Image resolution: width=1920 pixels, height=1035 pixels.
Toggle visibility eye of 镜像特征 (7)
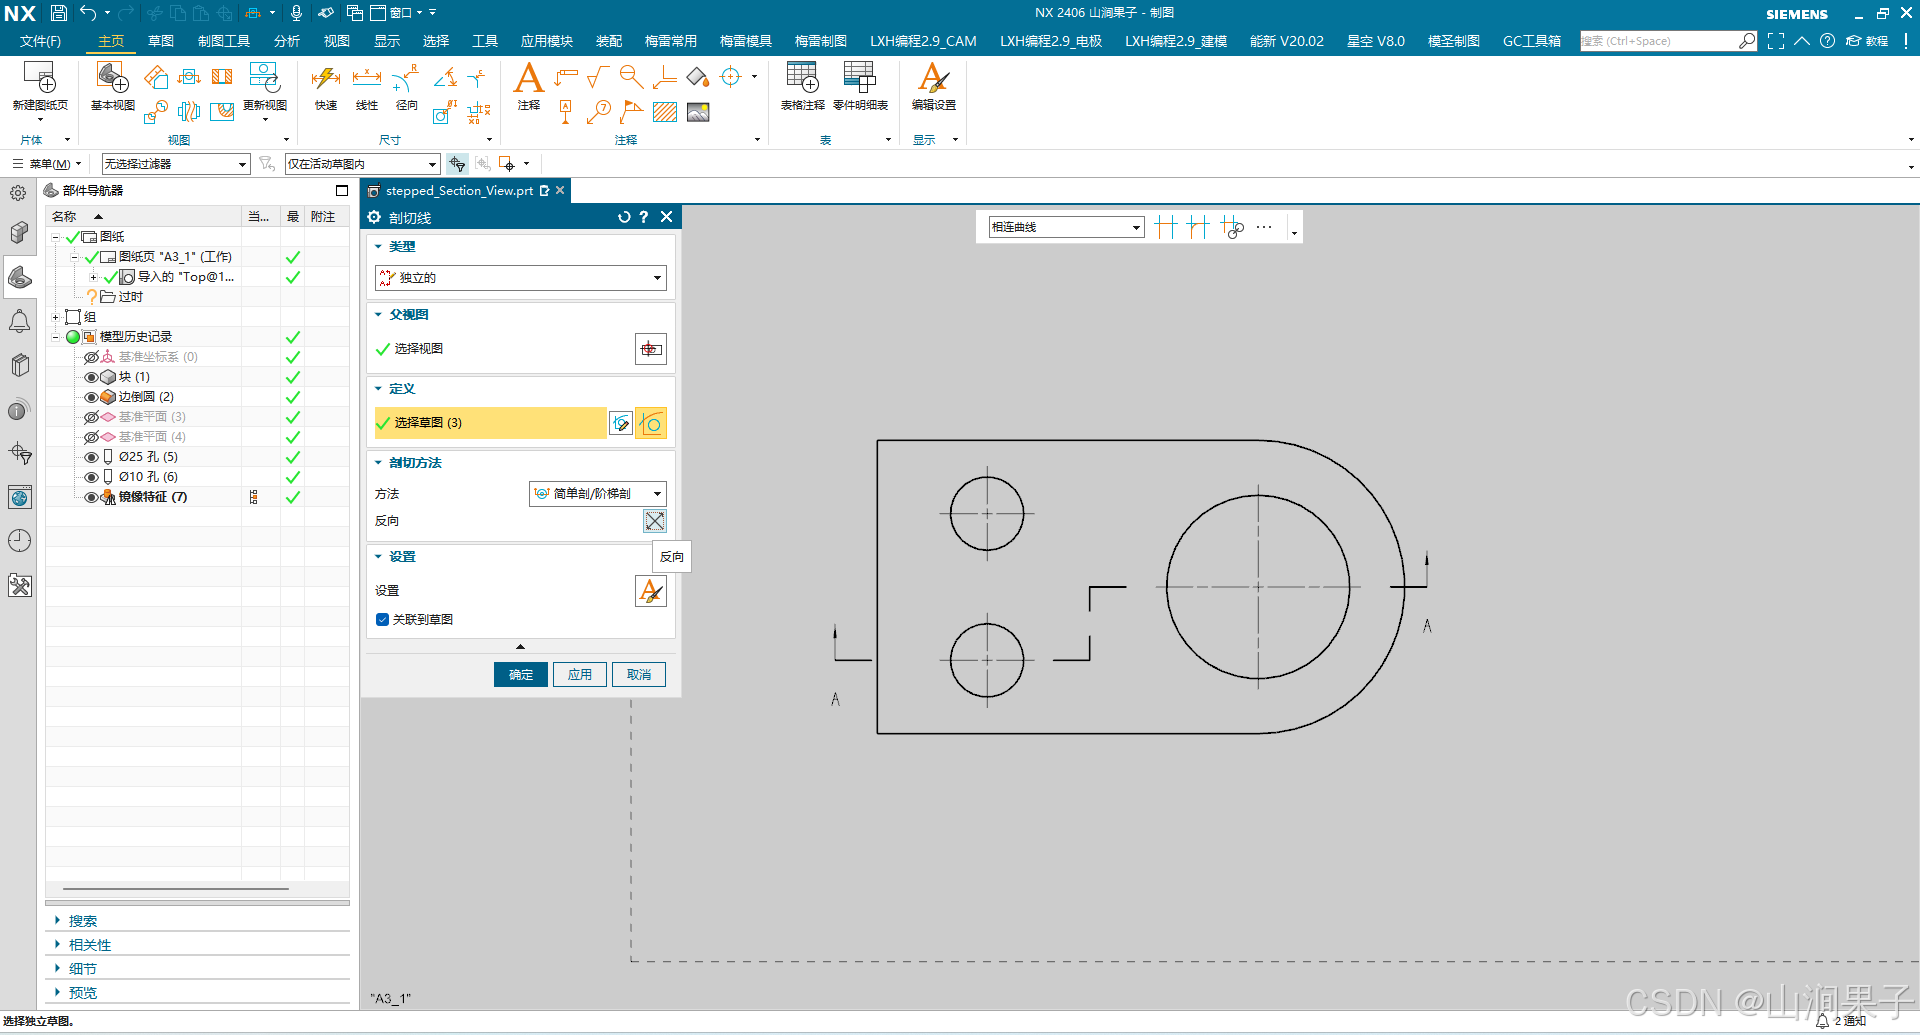[91, 497]
